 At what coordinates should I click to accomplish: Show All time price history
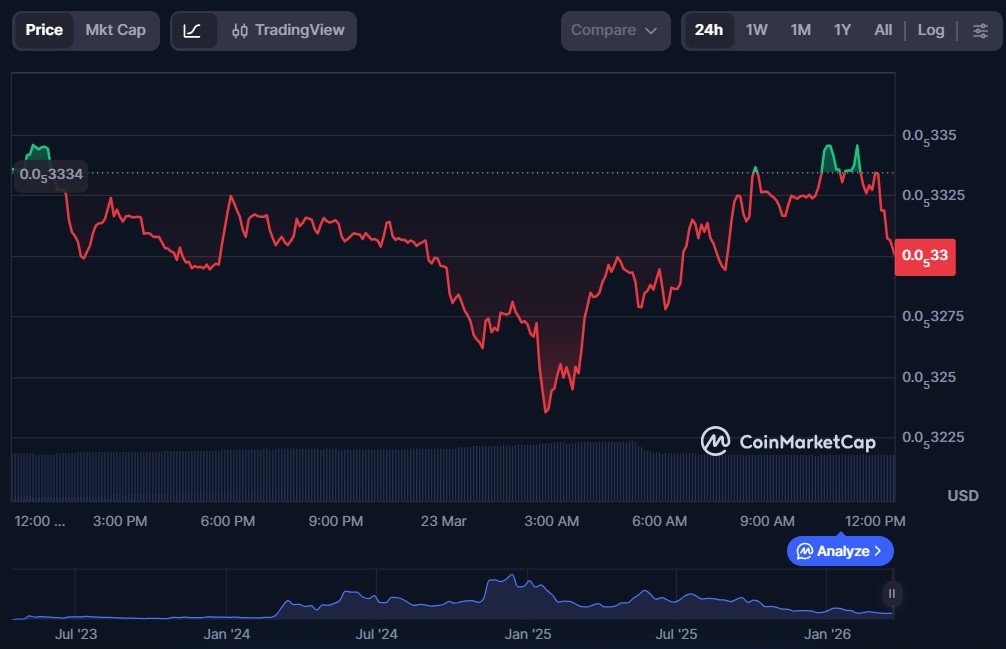(883, 30)
